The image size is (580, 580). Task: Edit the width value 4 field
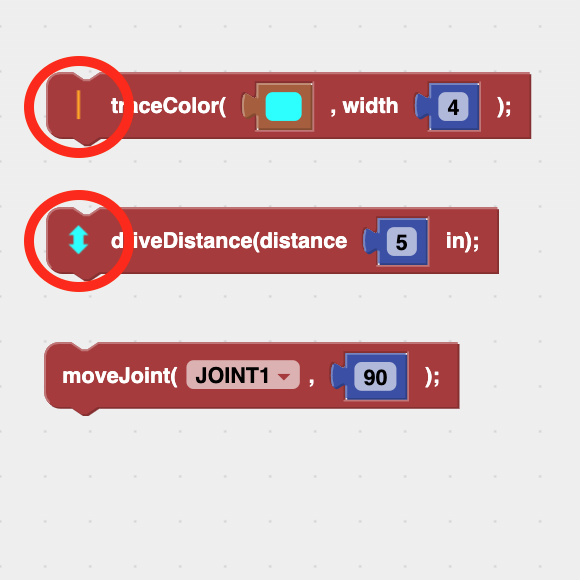453,107
